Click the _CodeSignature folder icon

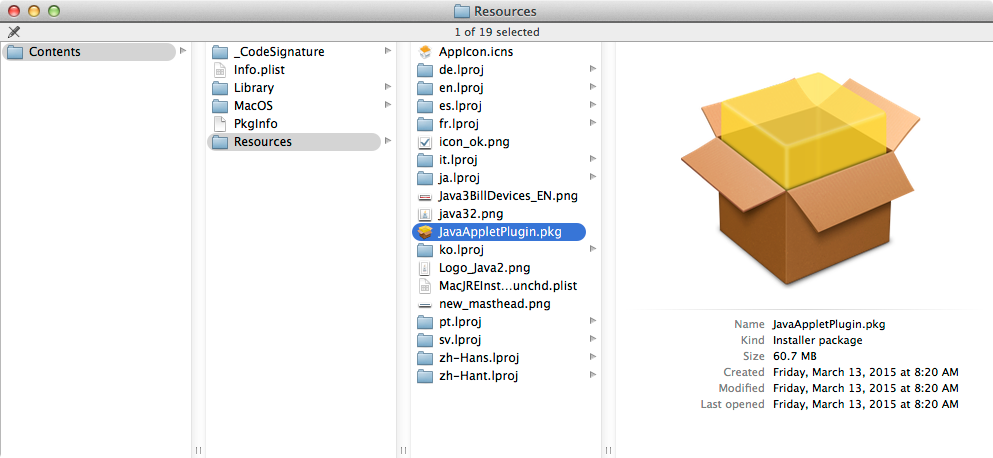pos(220,52)
